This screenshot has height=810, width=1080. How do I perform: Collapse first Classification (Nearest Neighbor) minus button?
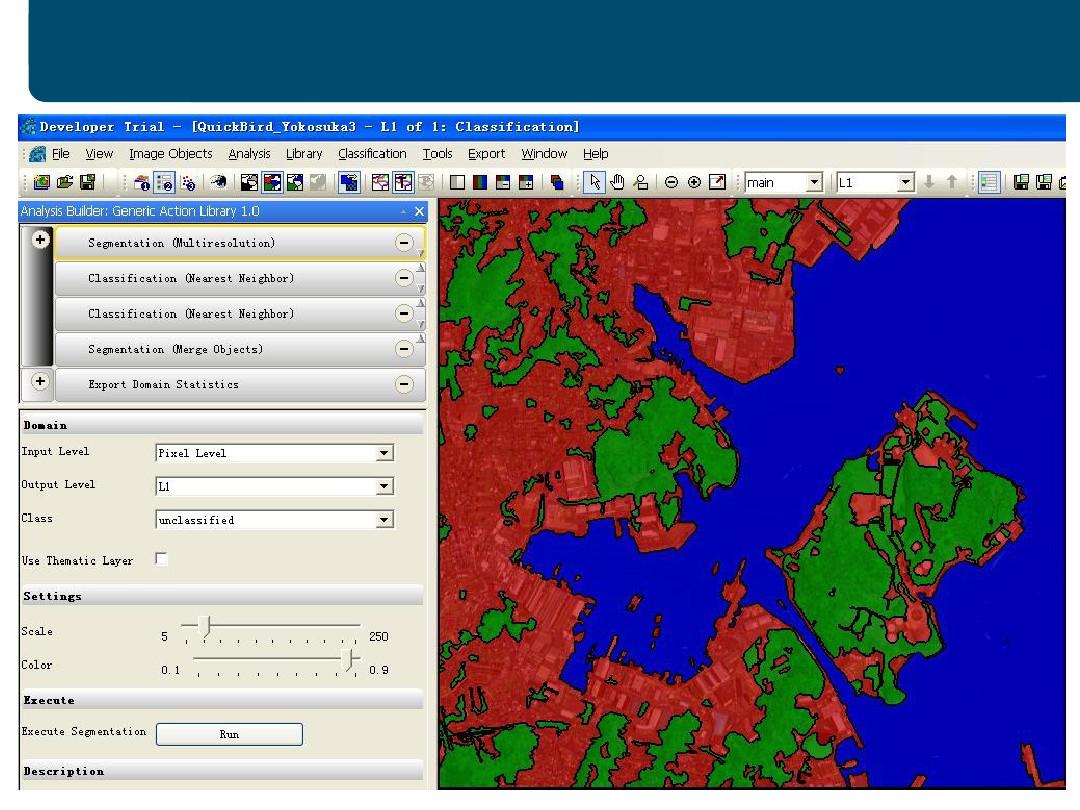[404, 278]
